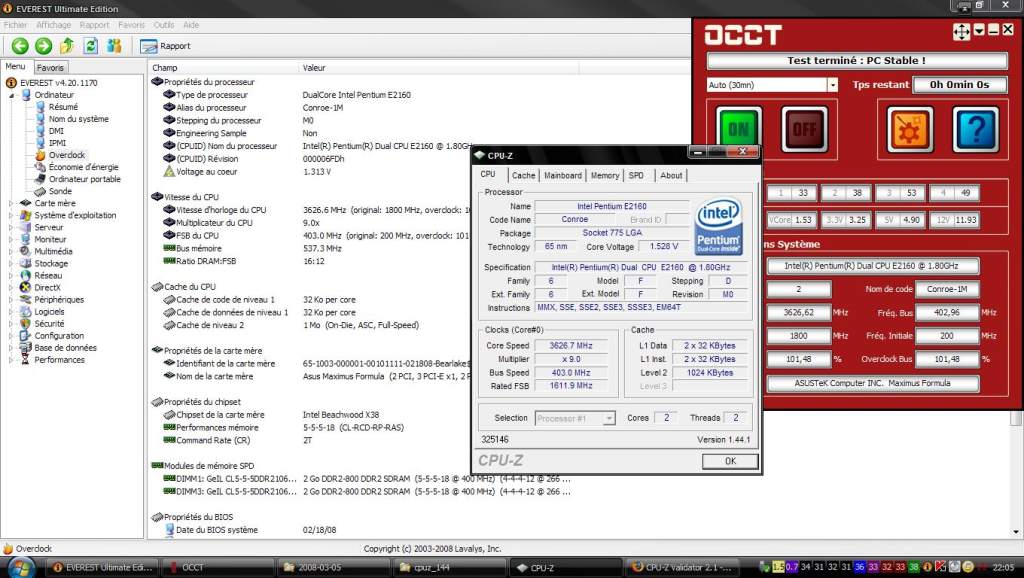1024x578 pixels.
Task: Start the OCCT test with ON
Action: (x=739, y=129)
